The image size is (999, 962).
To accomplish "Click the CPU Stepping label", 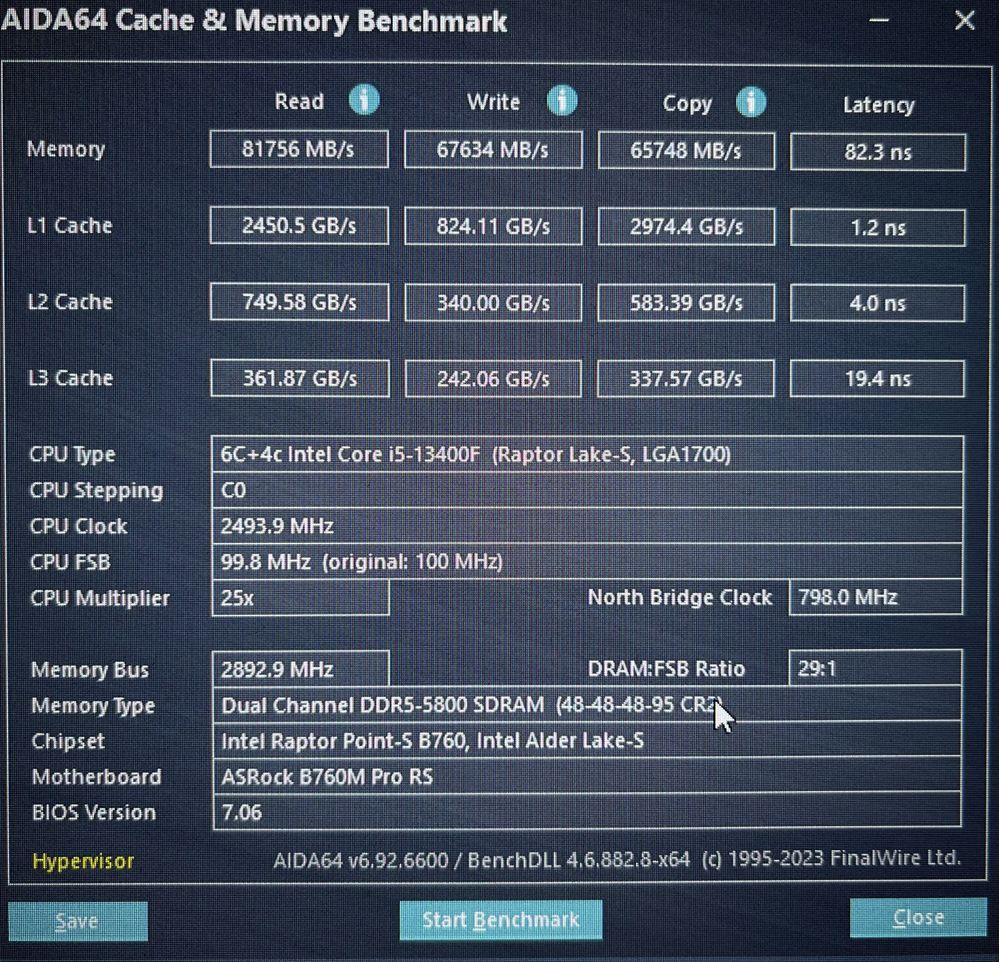I will [96, 491].
